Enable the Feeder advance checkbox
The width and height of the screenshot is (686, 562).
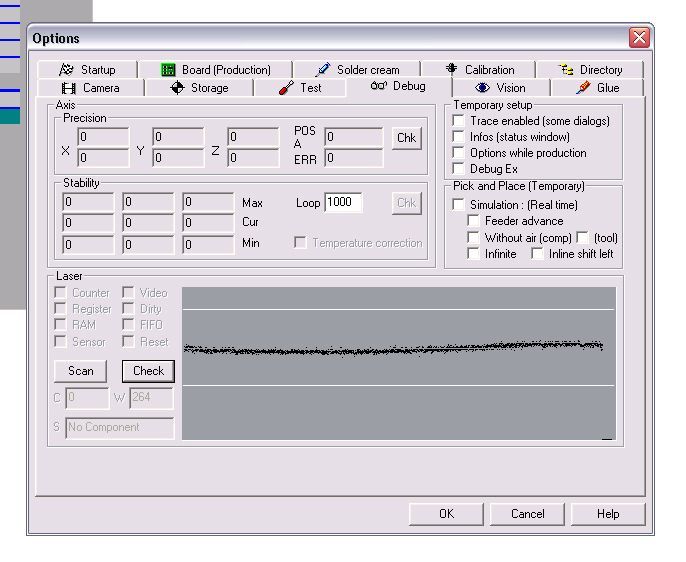(473, 221)
